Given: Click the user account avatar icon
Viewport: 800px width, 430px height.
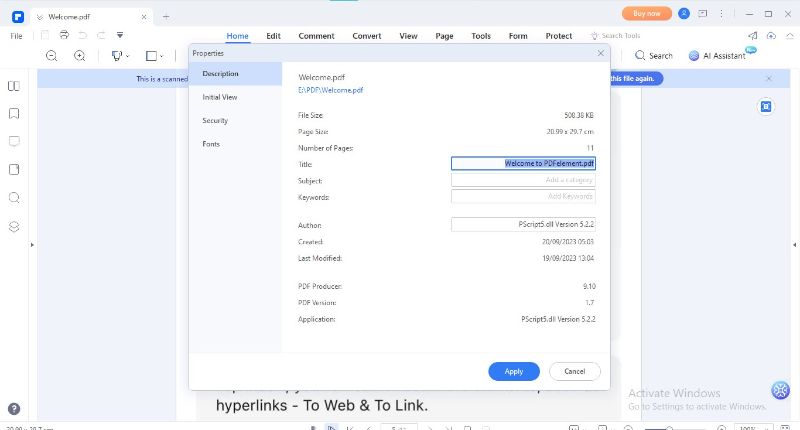Looking at the screenshot, I should (684, 14).
